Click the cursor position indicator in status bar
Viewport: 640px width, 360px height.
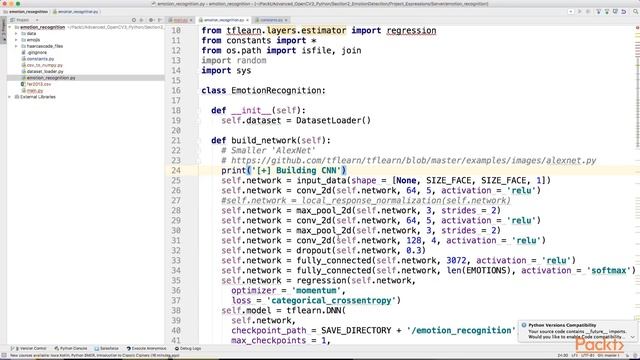point(562,356)
